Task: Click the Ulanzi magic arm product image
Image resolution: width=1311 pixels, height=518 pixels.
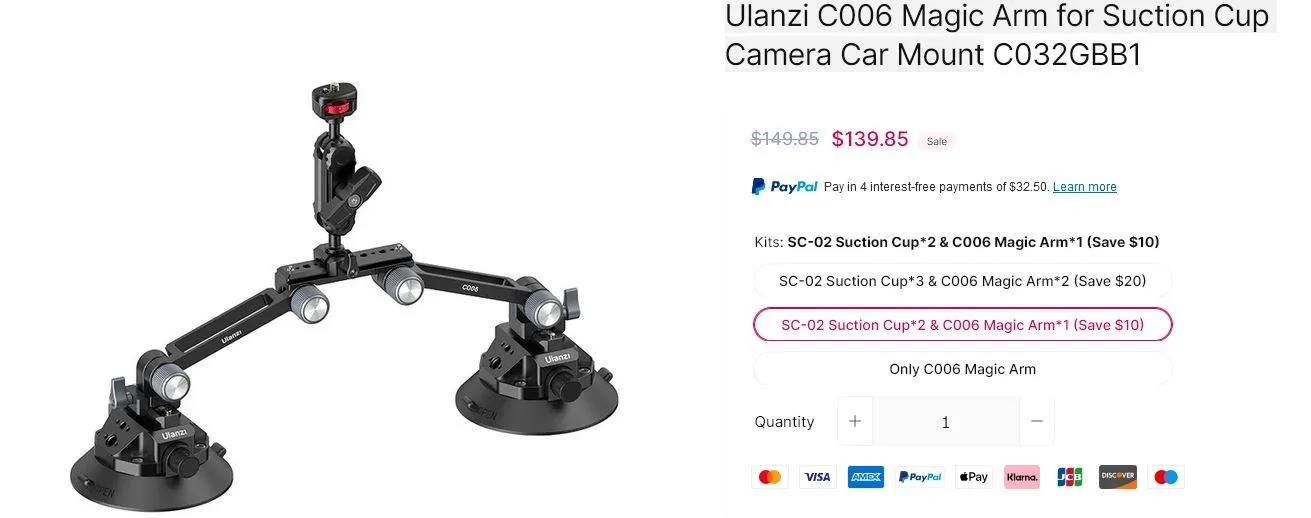Action: pyautogui.click(x=345, y=295)
